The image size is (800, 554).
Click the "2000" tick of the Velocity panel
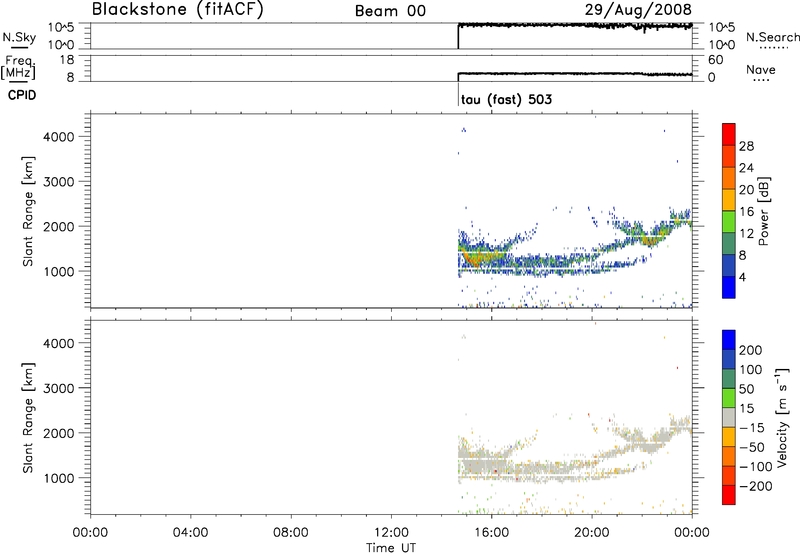tap(59, 433)
